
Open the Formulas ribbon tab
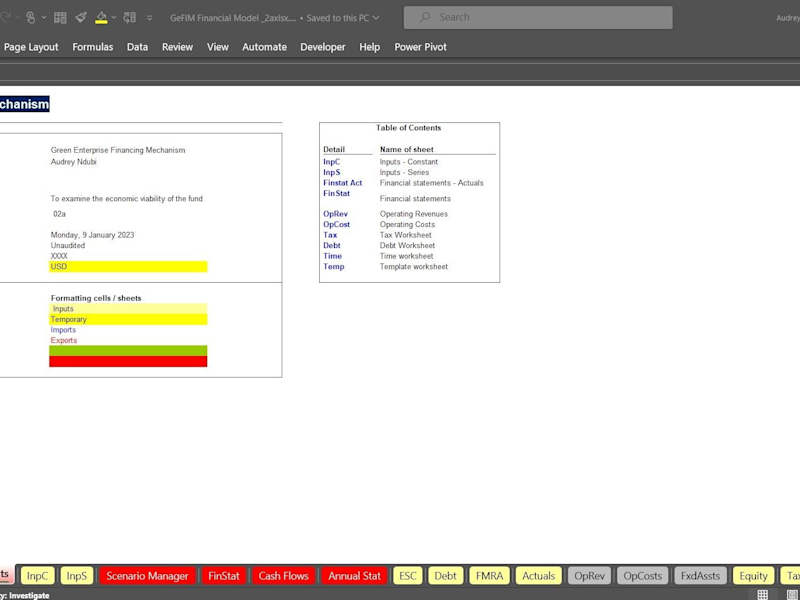92,47
